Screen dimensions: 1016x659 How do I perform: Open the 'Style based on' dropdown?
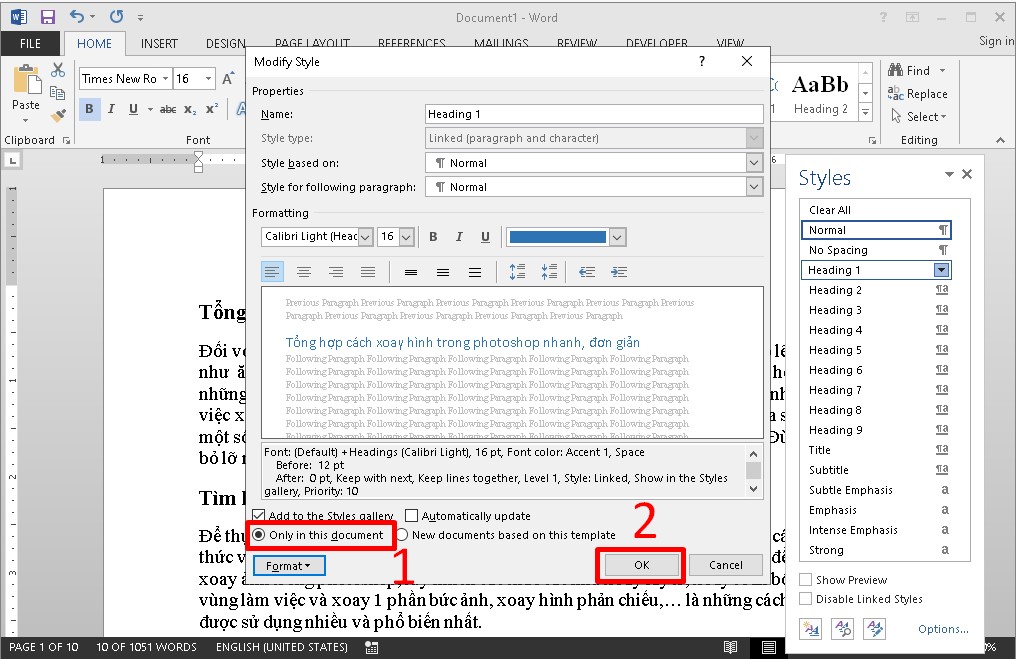click(x=754, y=163)
